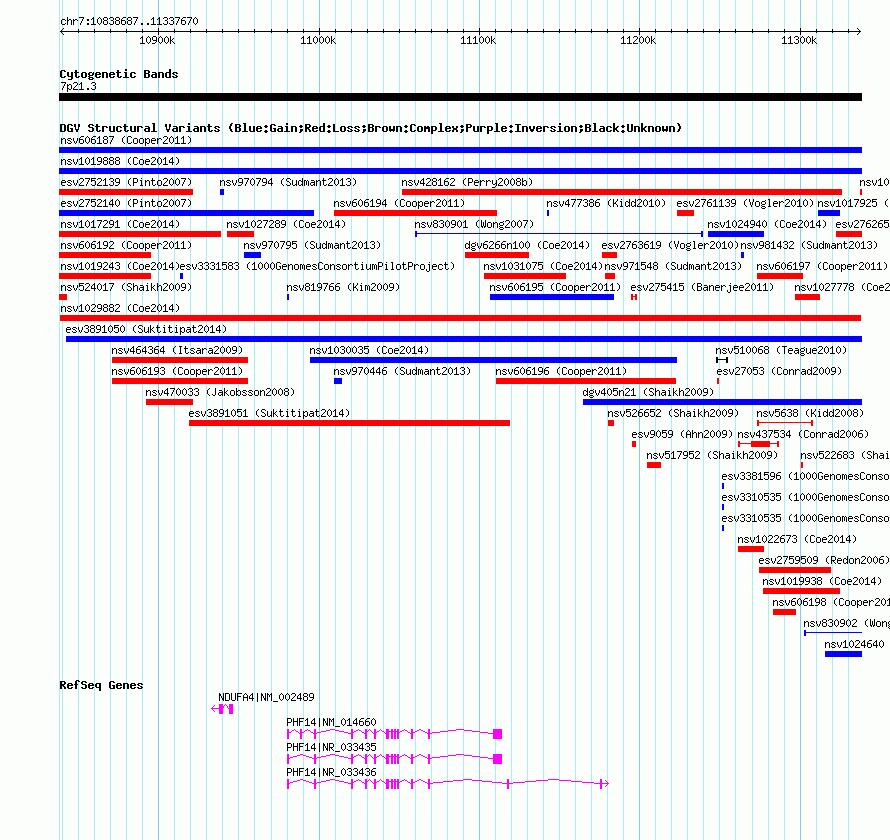
Task: Select the nsv470033 (Jakobsson2008) label
Action: click(220, 392)
